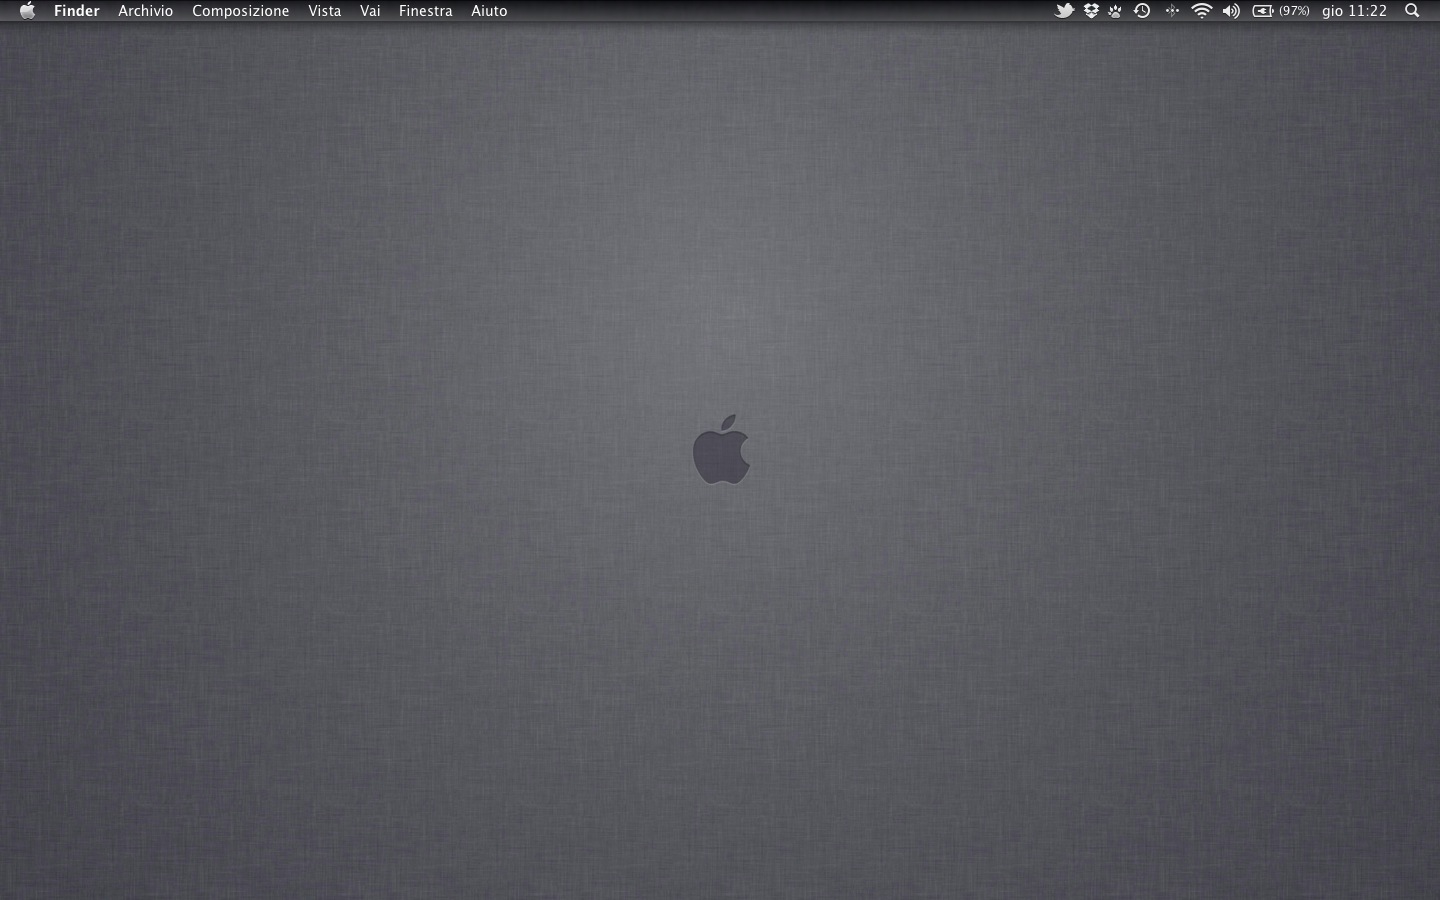1440x900 pixels.
Task: Open the Apple menu
Action: point(27,11)
